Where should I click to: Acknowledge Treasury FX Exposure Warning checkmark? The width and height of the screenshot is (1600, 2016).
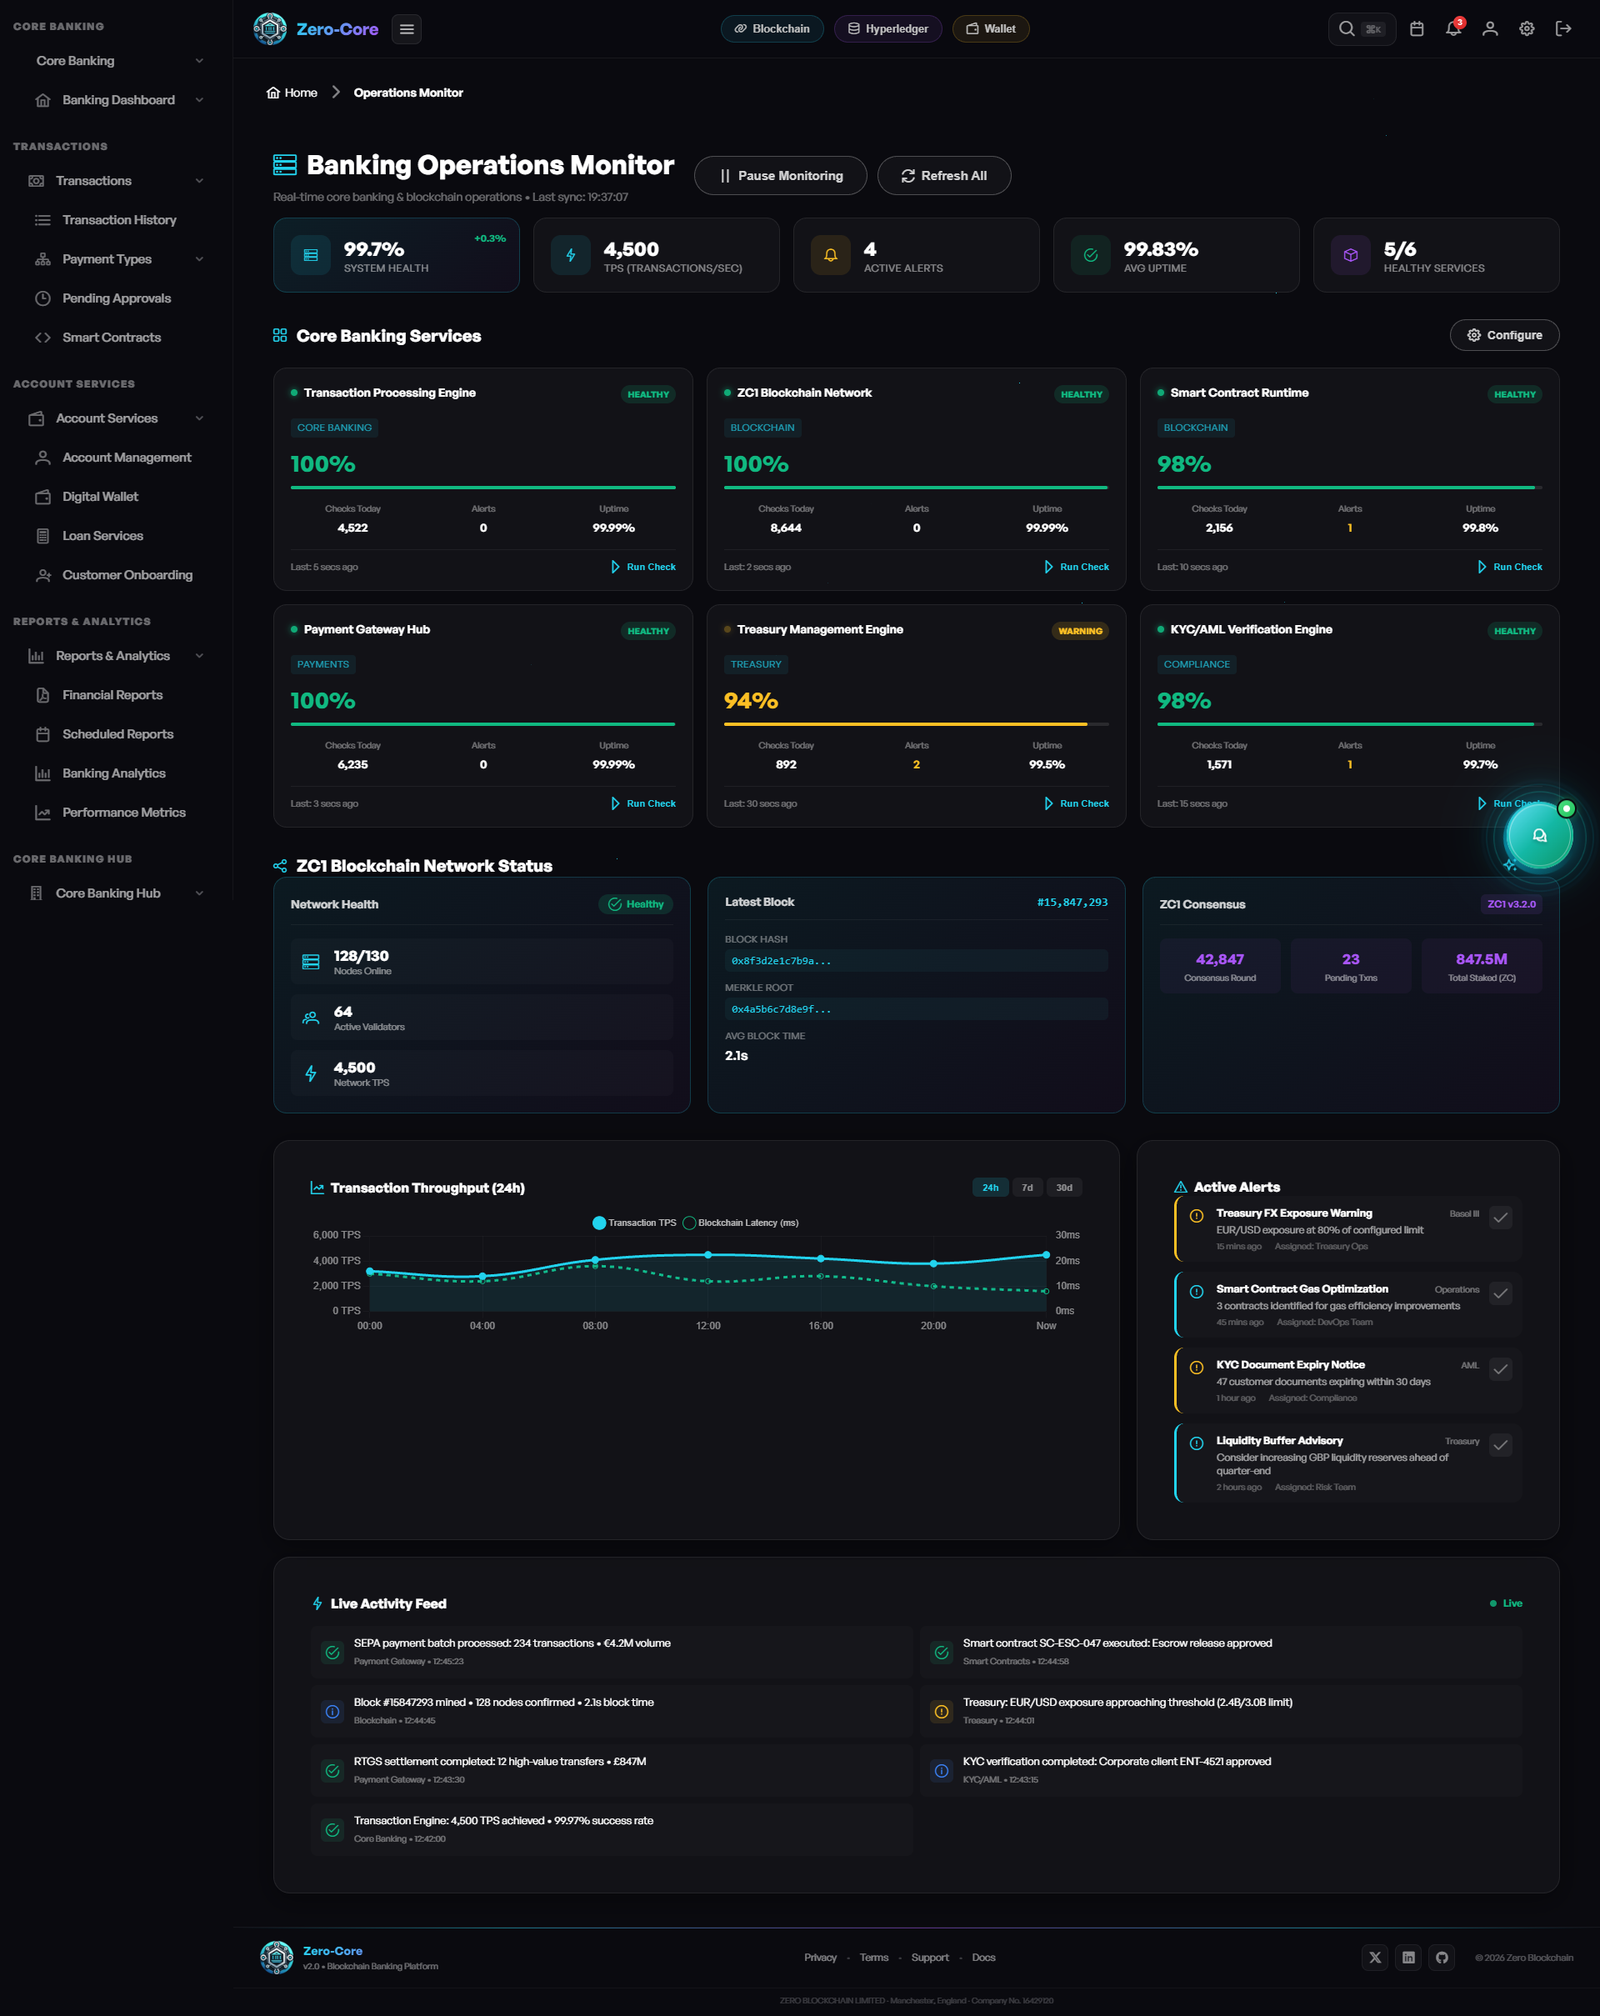coord(1500,1217)
